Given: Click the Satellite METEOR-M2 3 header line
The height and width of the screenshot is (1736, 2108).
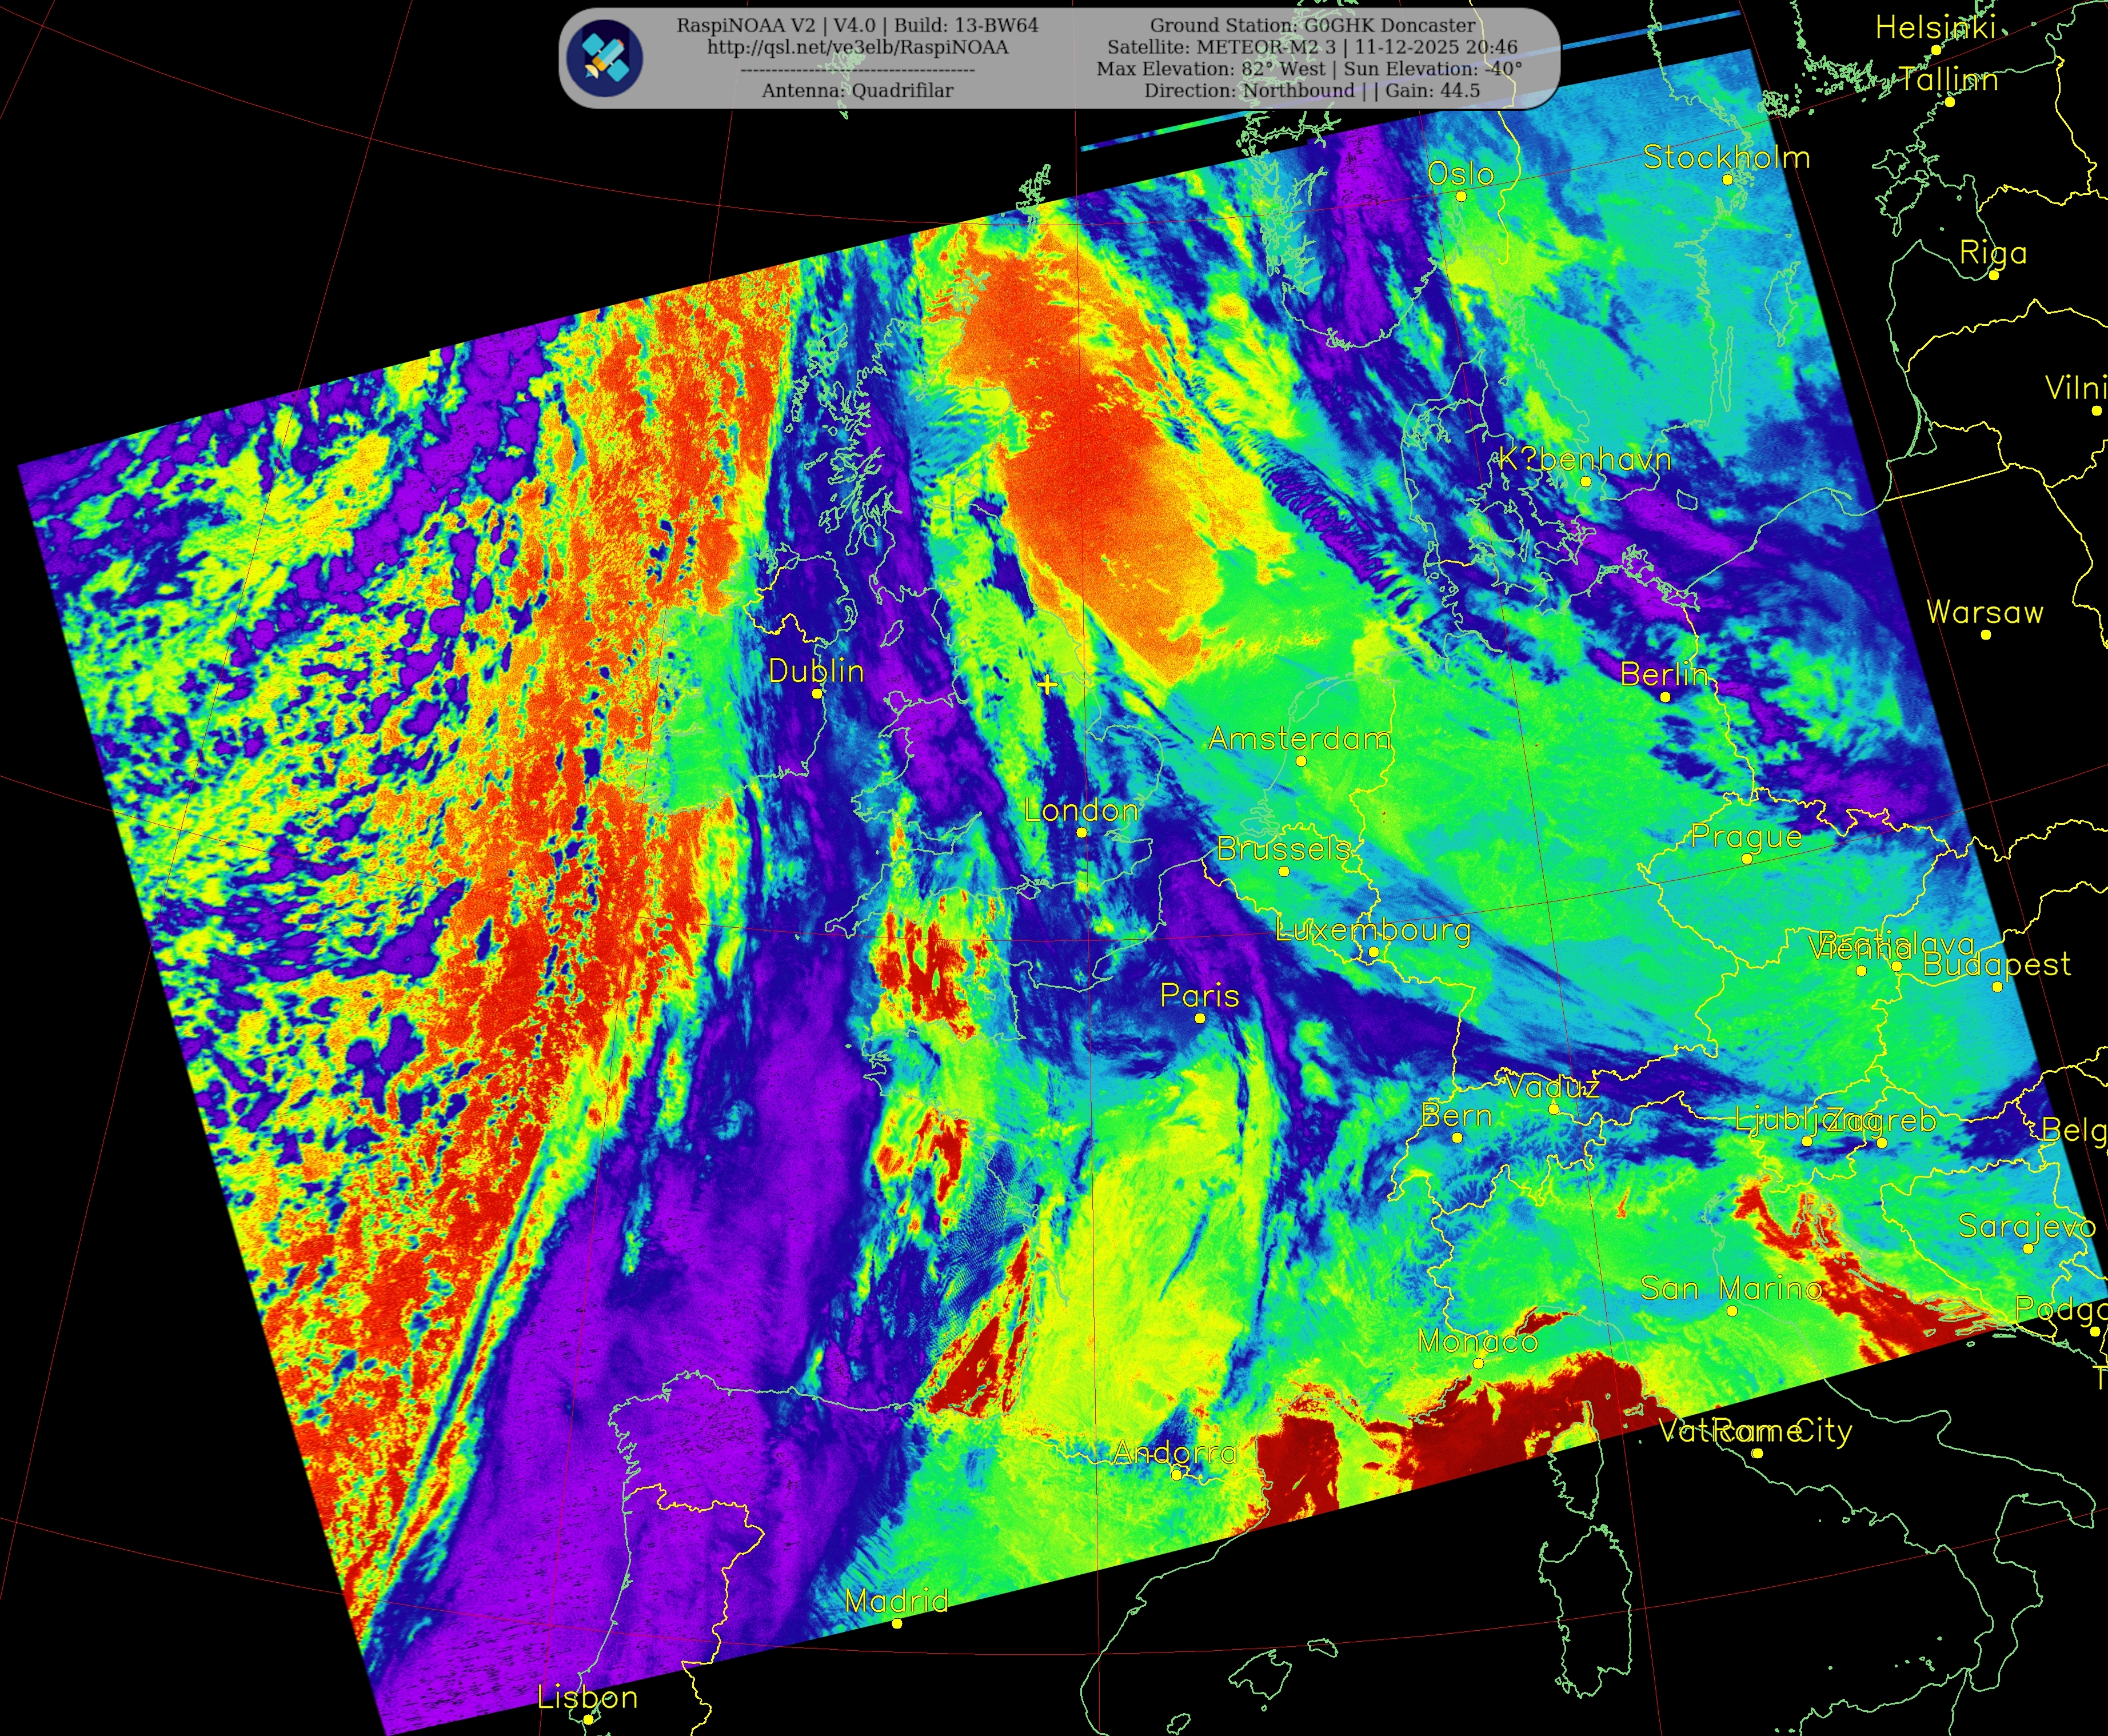Looking at the screenshot, I should click(x=1312, y=47).
